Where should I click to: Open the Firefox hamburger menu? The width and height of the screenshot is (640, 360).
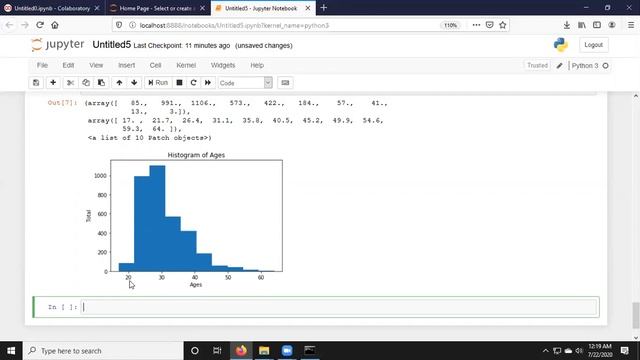(631, 25)
